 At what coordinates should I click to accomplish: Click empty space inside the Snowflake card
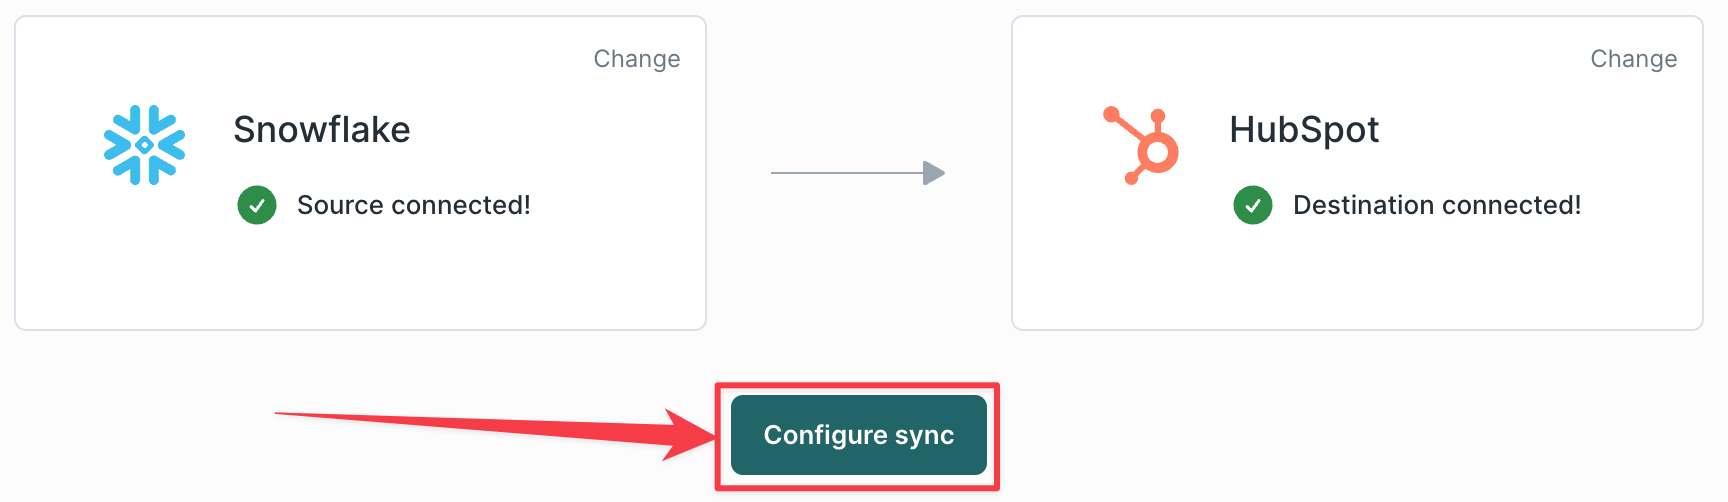[x=360, y=280]
